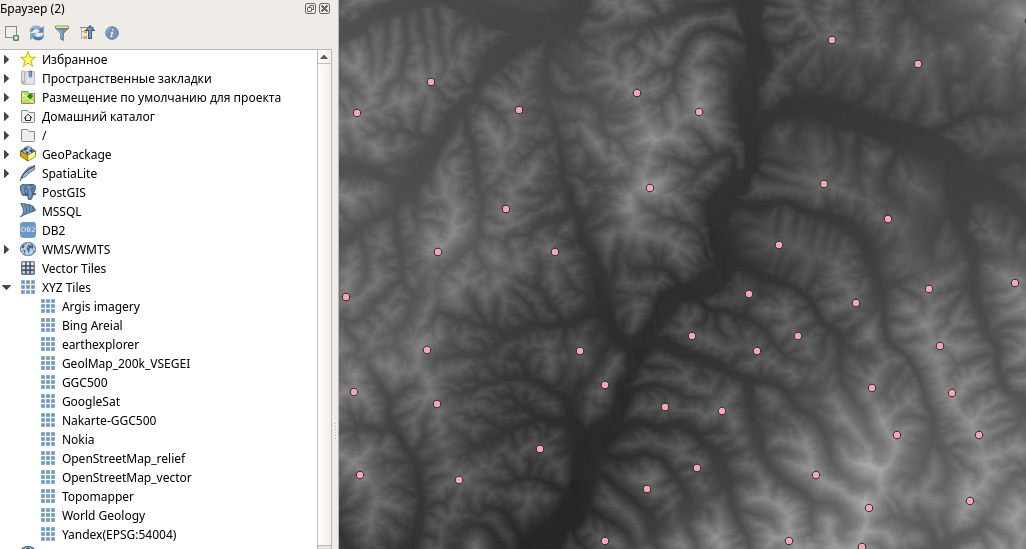The height and width of the screenshot is (549, 1026).
Task: Toggle the blue properties info icon
Action: (x=112, y=33)
